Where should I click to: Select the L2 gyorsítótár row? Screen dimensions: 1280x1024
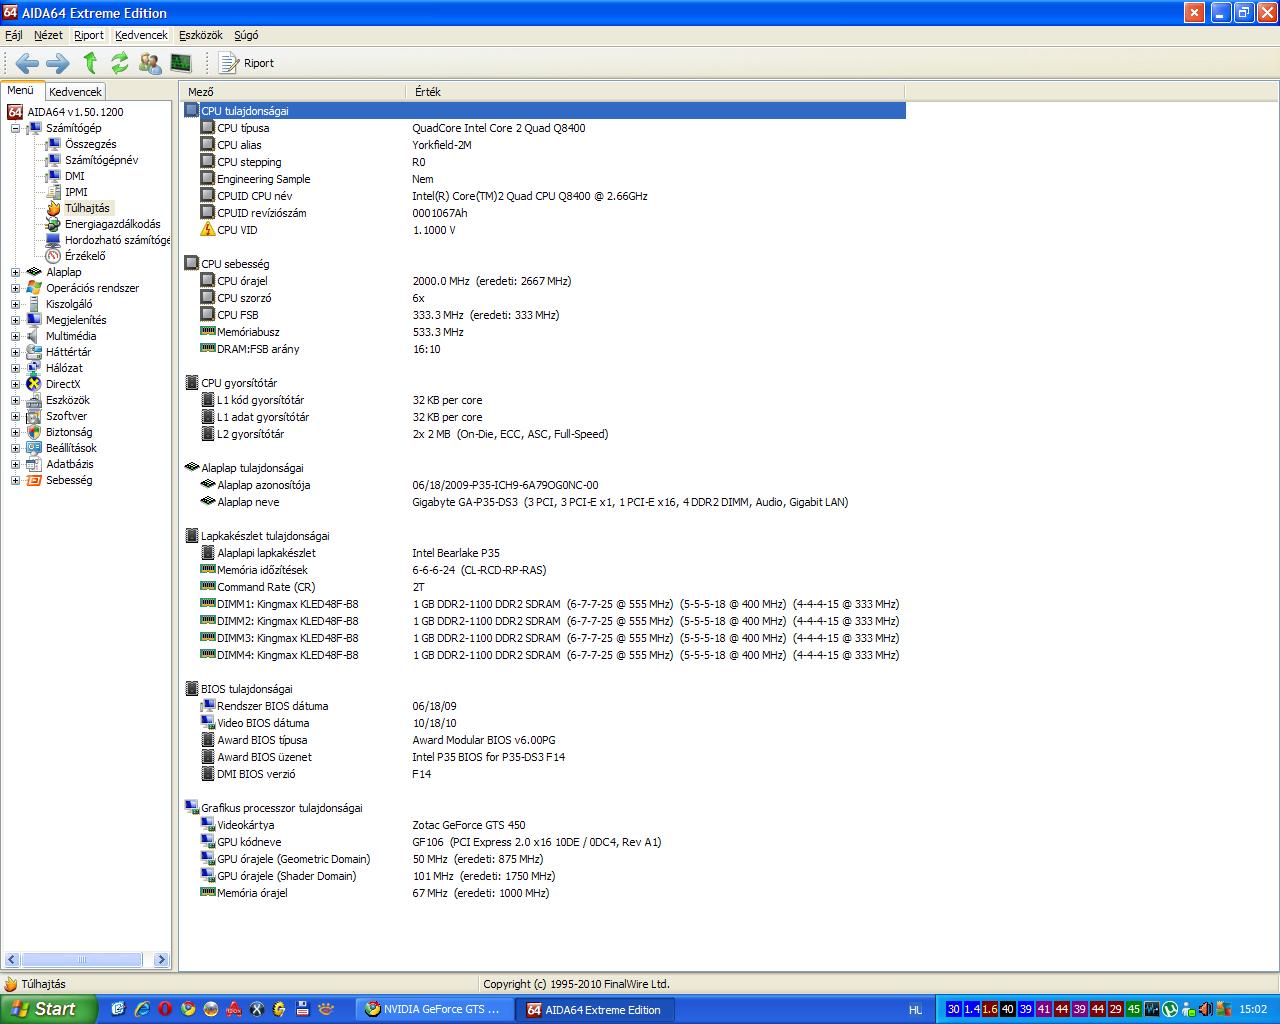[543, 434]
